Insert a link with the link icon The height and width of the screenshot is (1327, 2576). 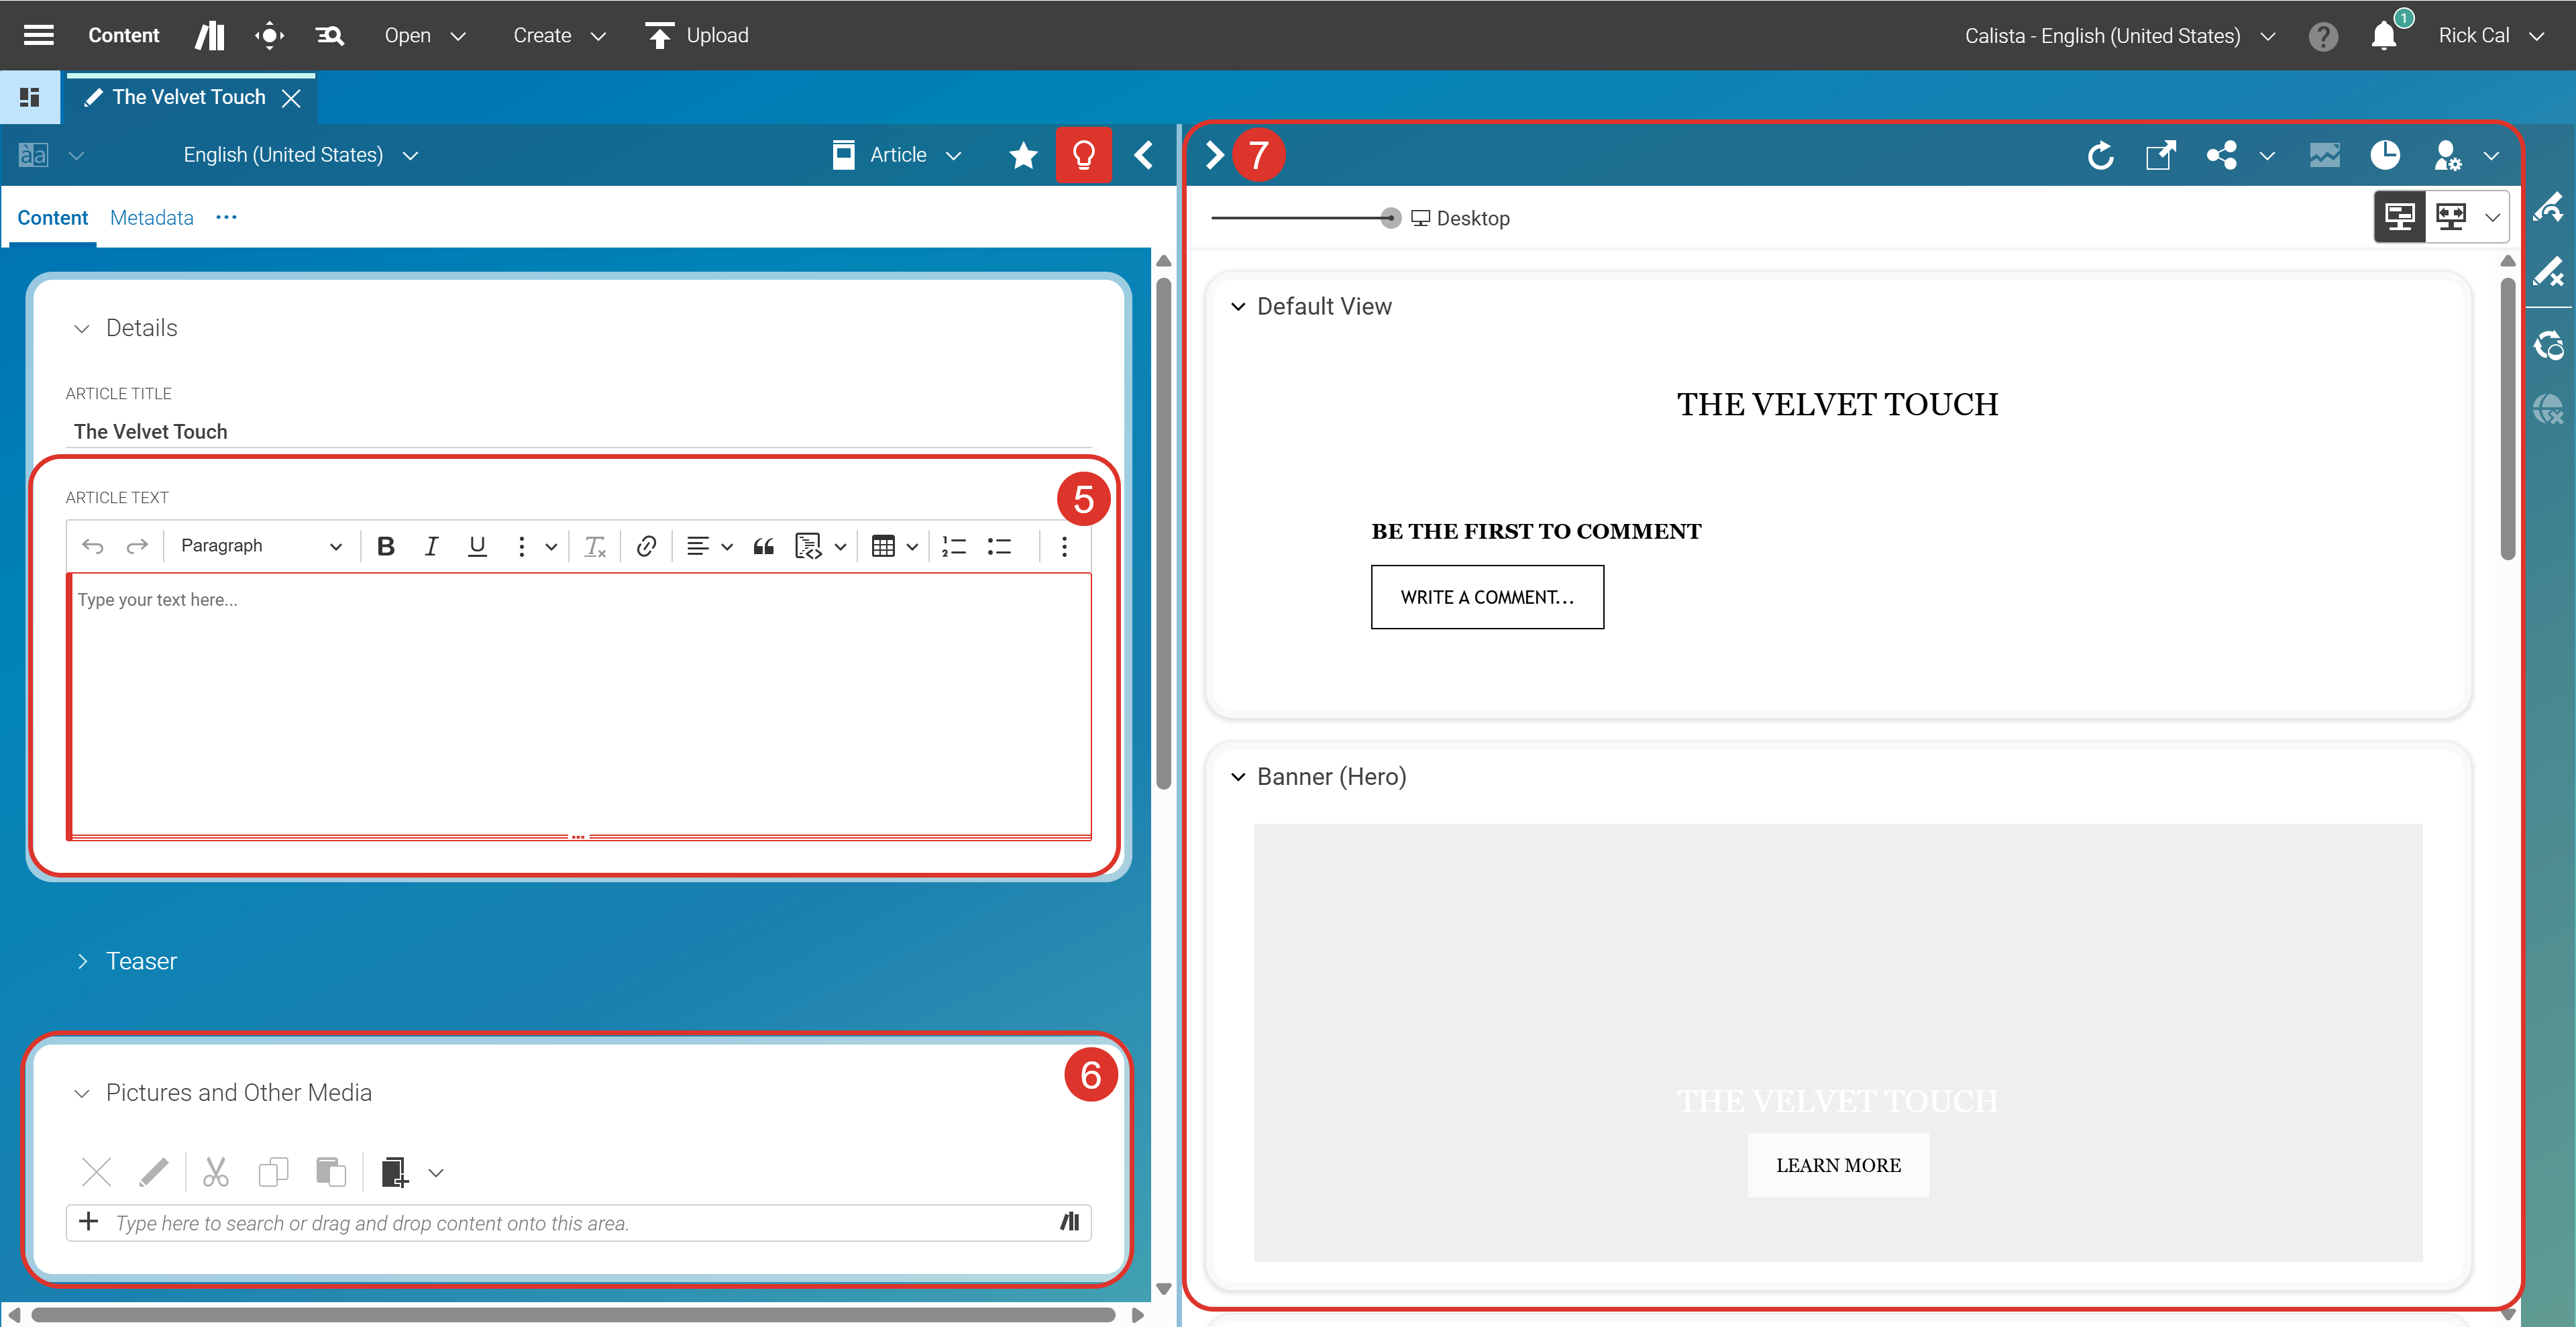[646, 546]
